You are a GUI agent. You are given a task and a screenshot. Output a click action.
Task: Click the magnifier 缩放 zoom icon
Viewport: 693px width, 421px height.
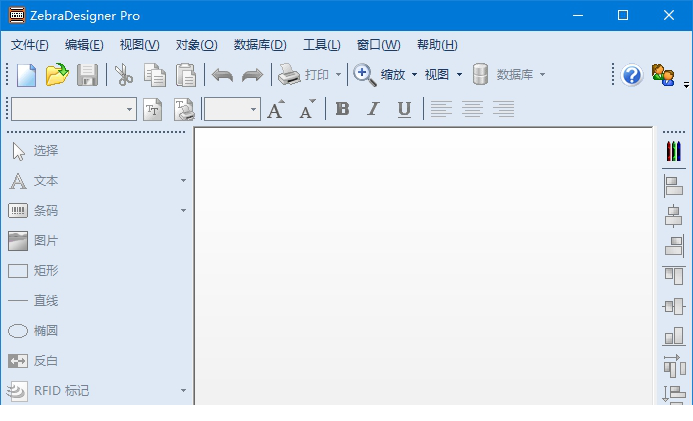[x=365, y=75]
